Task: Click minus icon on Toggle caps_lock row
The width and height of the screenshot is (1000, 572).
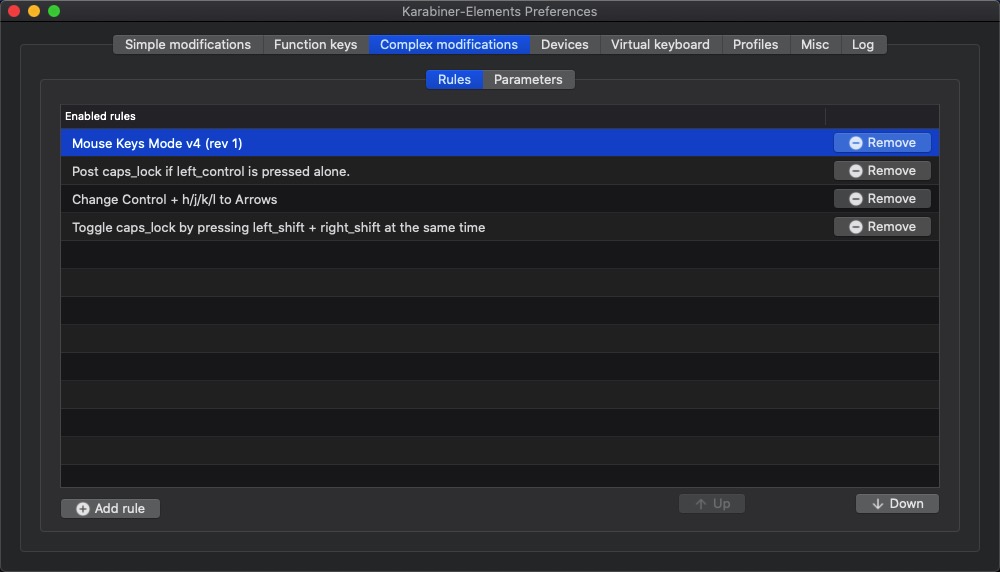Action: coord(856,227)
